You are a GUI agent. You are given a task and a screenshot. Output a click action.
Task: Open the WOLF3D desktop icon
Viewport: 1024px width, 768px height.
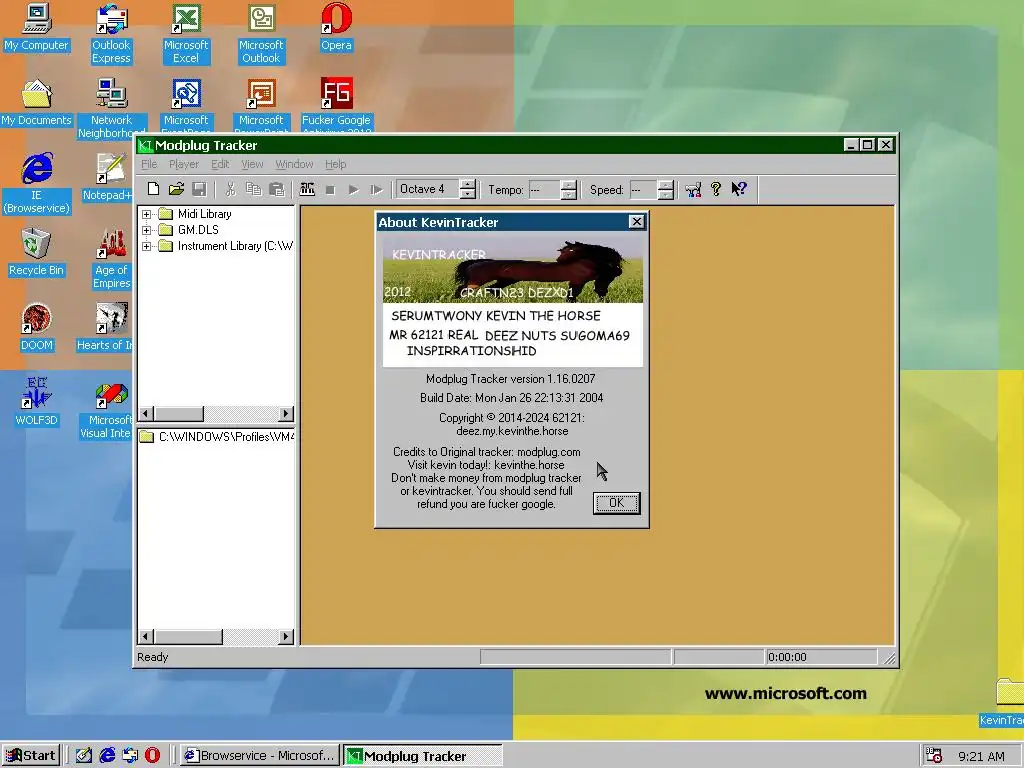(37, 403)
